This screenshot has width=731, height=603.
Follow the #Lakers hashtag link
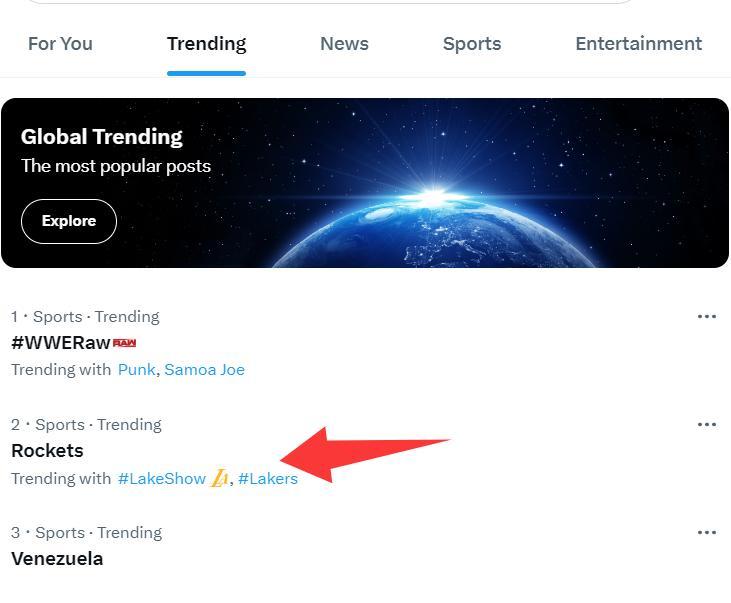click(x=268, y=479)
